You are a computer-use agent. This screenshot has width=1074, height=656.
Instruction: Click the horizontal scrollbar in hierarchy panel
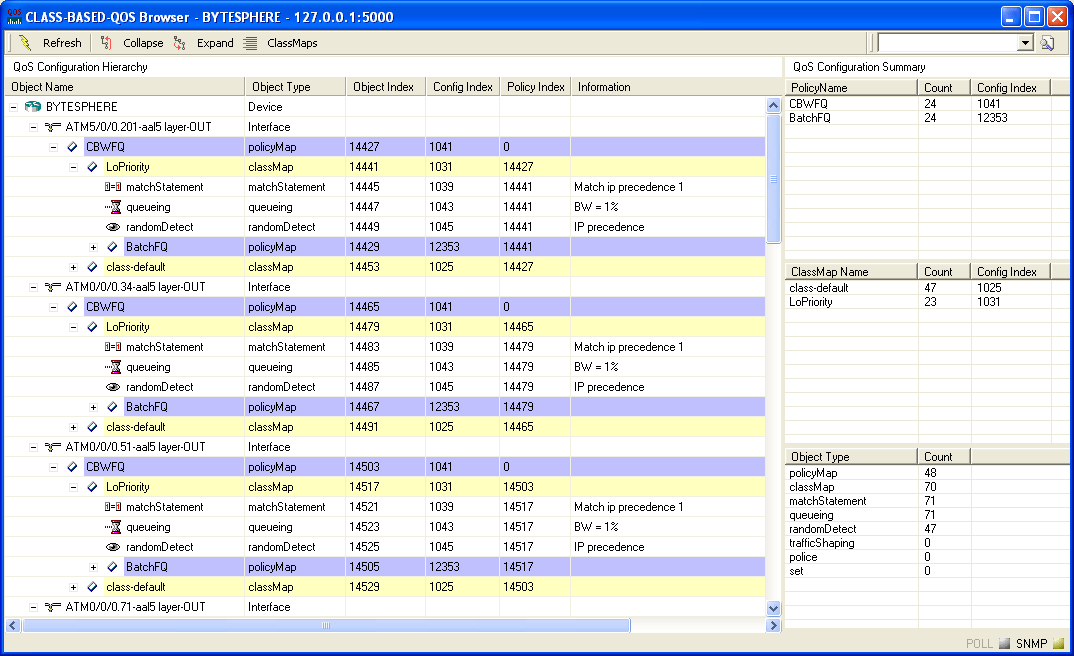tap(325, 625)
